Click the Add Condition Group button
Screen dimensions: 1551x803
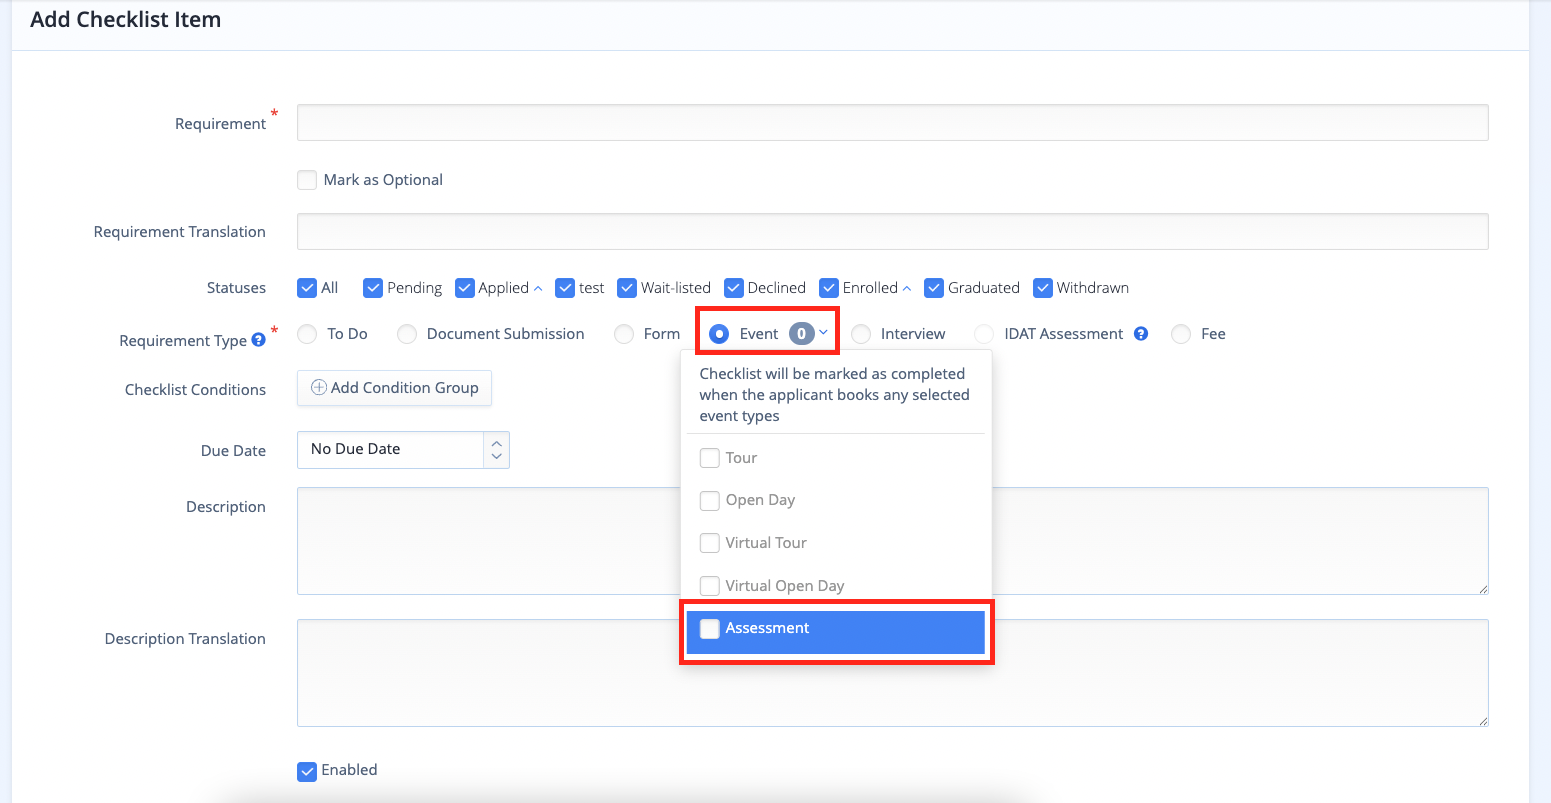point(394,388)
